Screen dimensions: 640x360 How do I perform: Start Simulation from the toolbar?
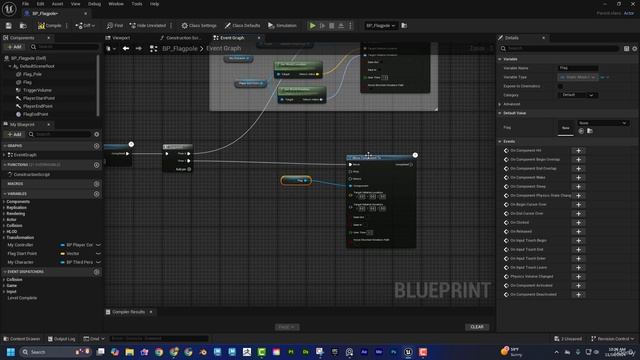282,25
